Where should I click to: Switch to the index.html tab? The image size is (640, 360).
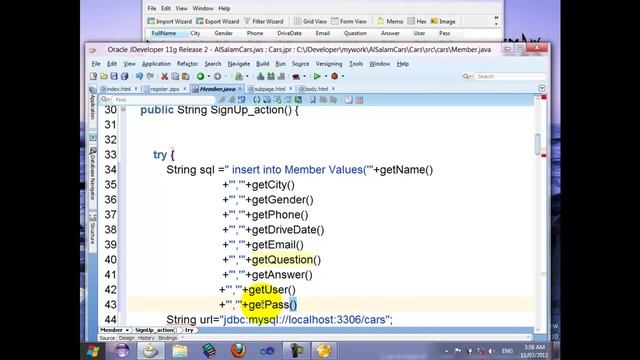pyautogui.click(x=118, y=89)
